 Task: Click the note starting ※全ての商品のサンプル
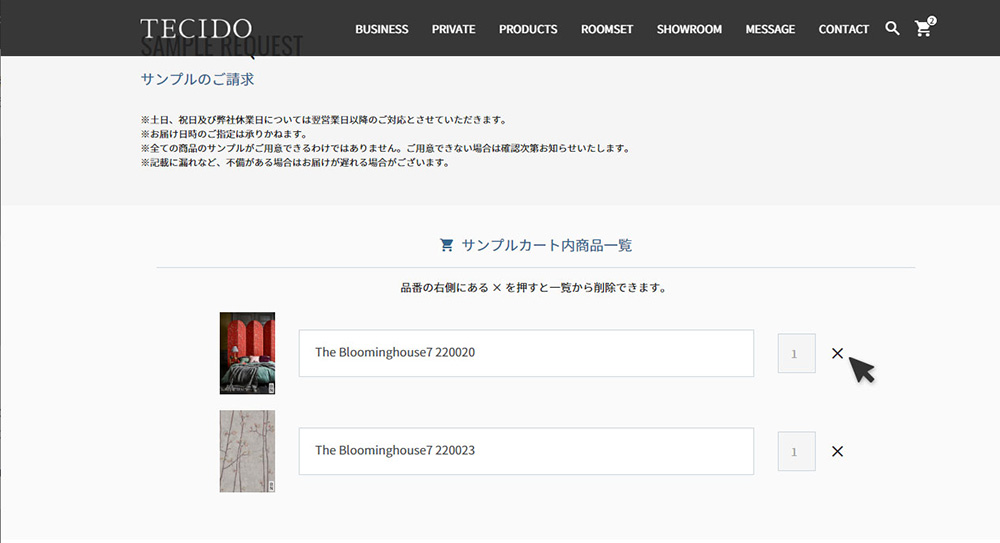[386, 148]
